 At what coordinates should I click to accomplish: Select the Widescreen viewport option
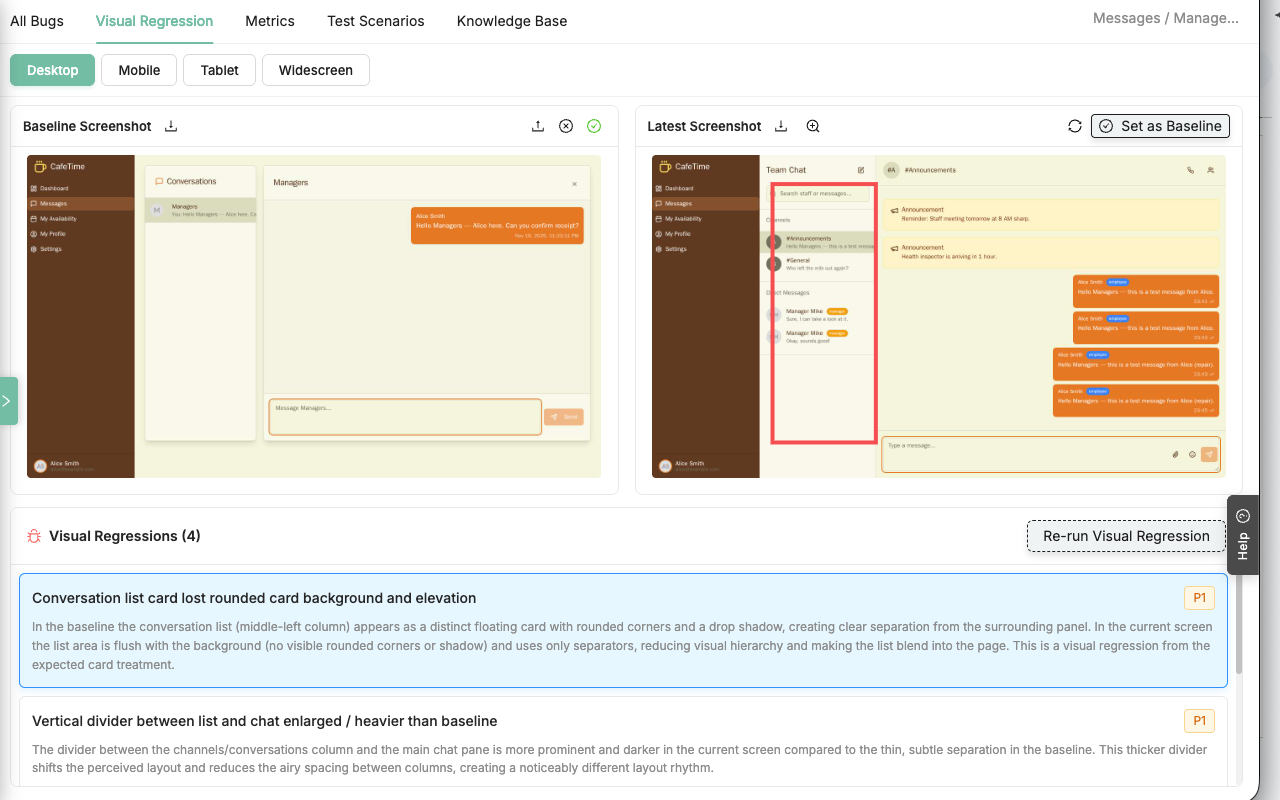316,70
